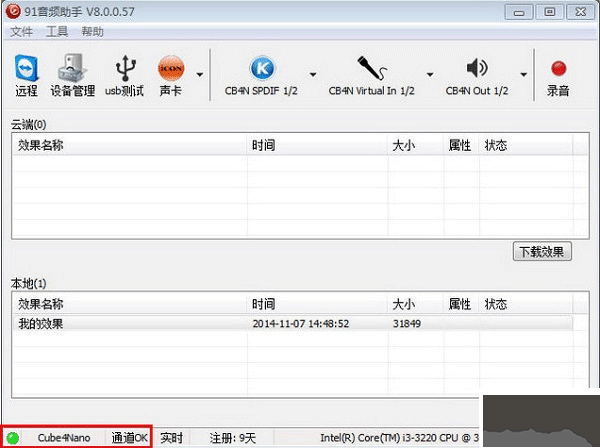Sort local list by 大小 header

point(416,304)
